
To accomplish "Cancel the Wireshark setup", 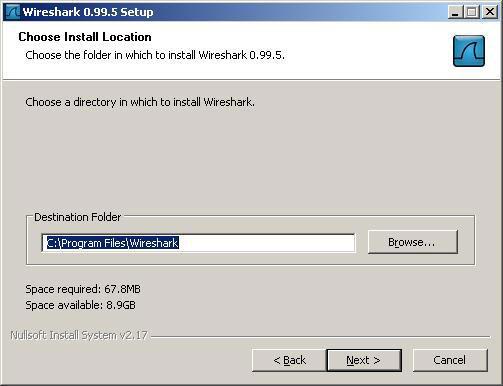I will tap(450, 360).
